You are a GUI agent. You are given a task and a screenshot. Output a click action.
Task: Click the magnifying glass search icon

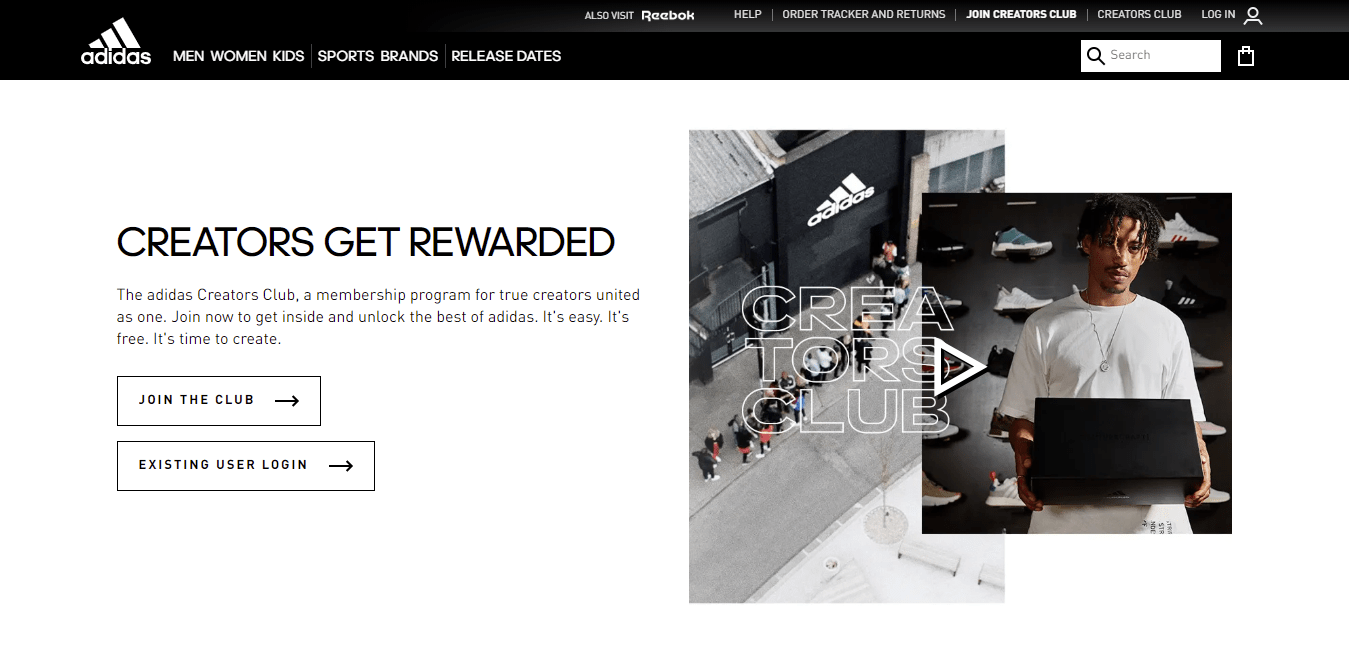[x=1096, y=56]
